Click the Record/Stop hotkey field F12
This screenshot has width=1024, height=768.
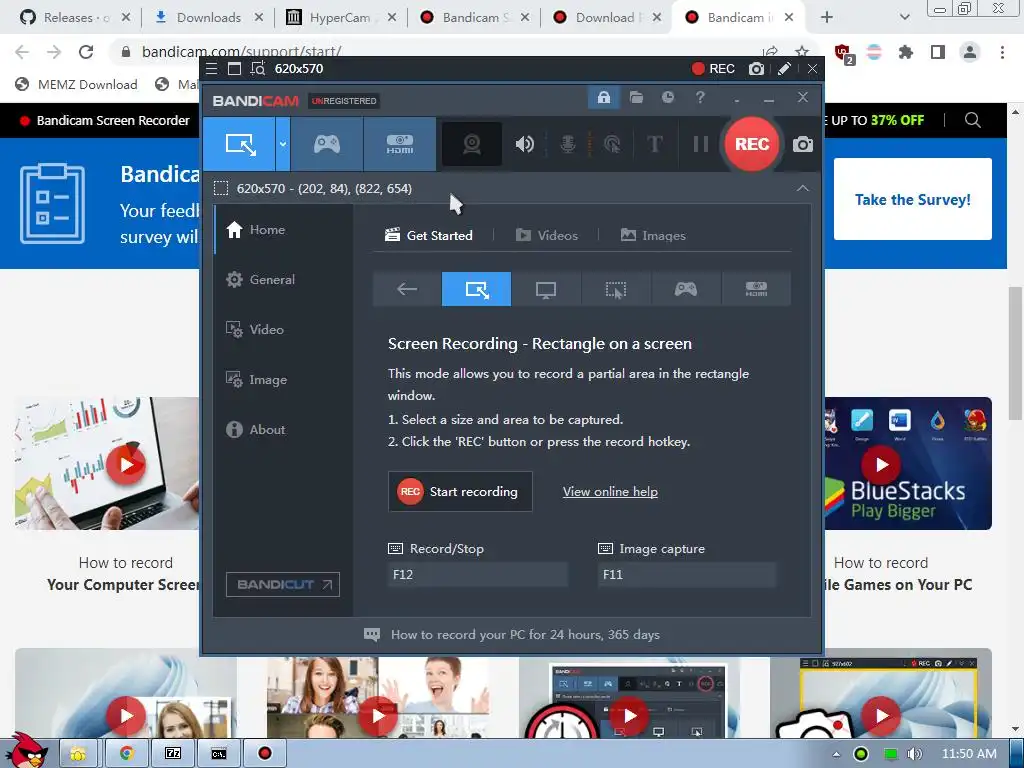tap(478, 575)
